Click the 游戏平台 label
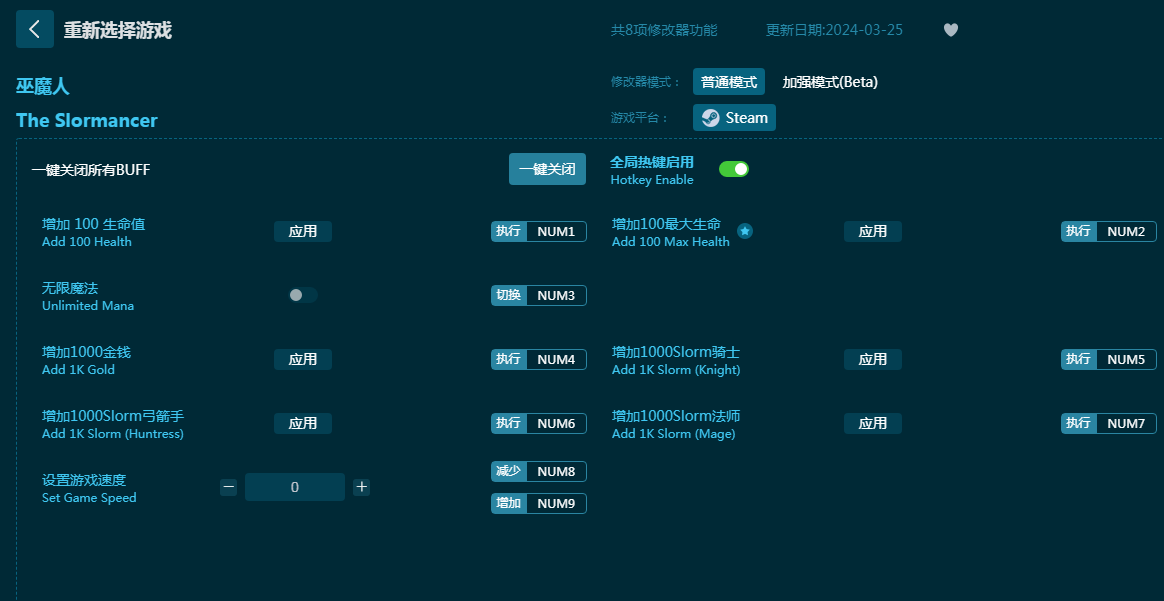Viewport: 1164px width, 601px height. pyautogui.click(x=639, y=118)
